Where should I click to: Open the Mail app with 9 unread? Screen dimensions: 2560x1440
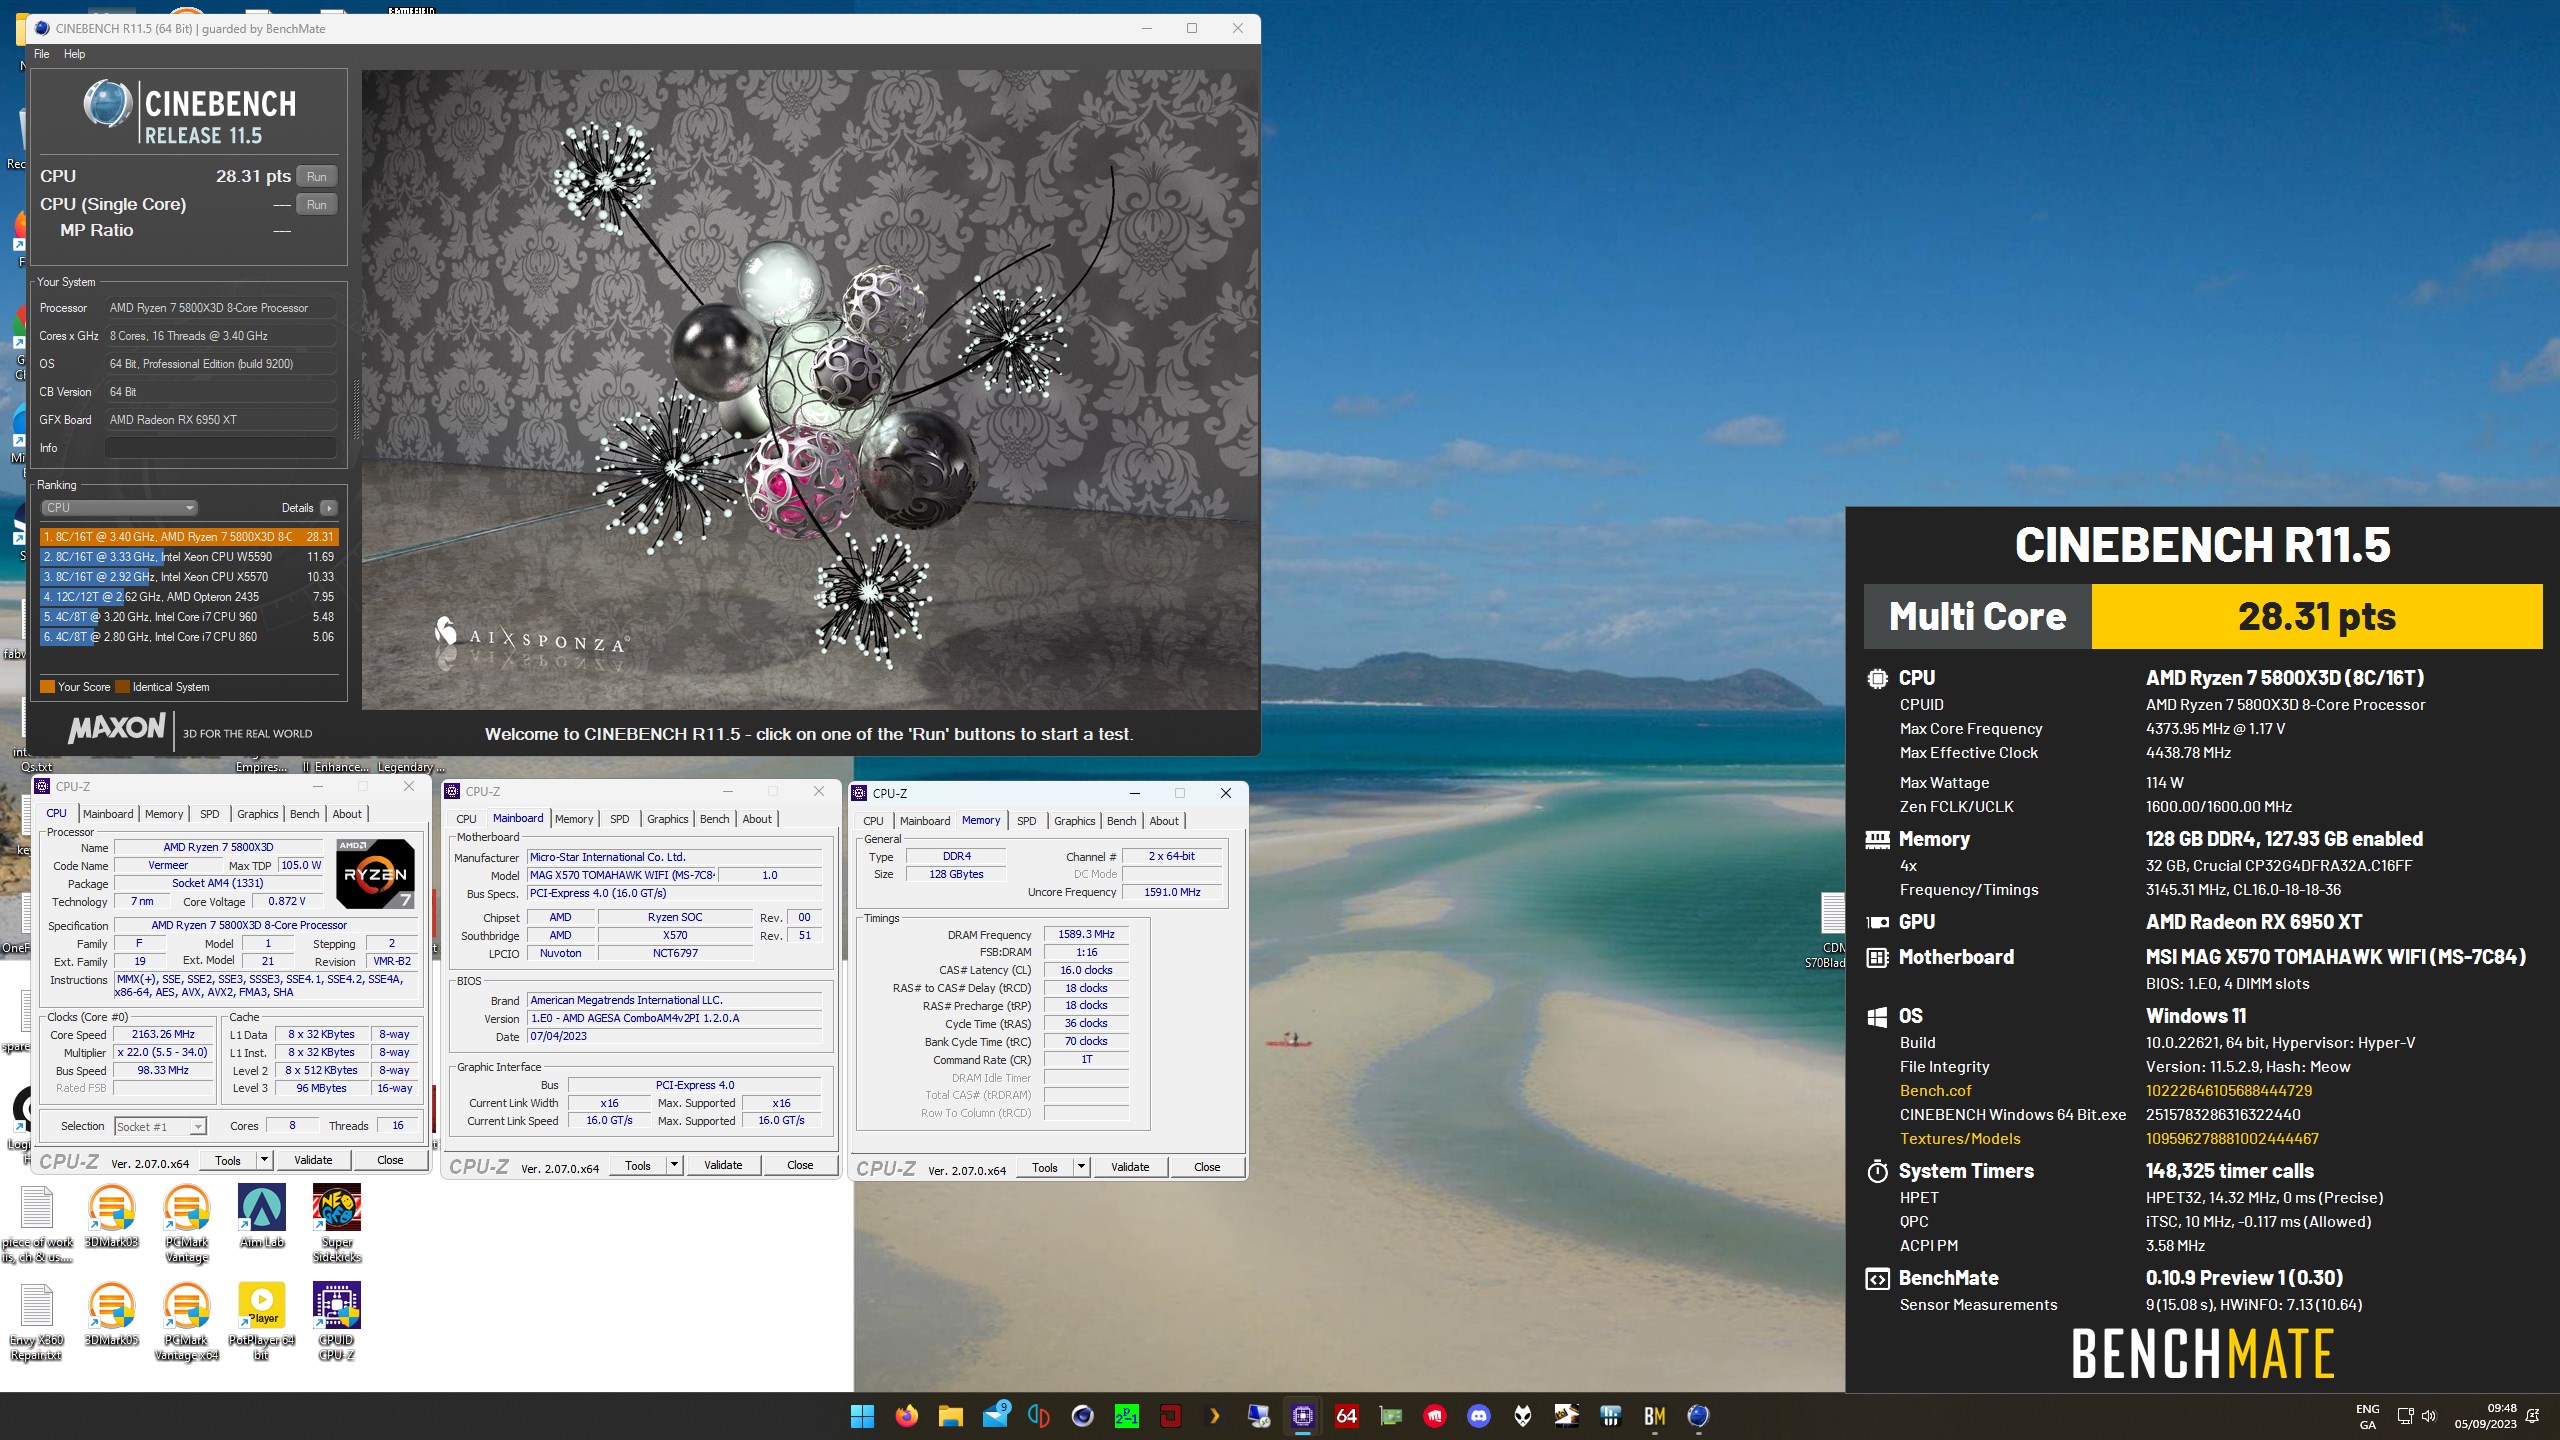pyautogui.click(x=995, y=1416)
